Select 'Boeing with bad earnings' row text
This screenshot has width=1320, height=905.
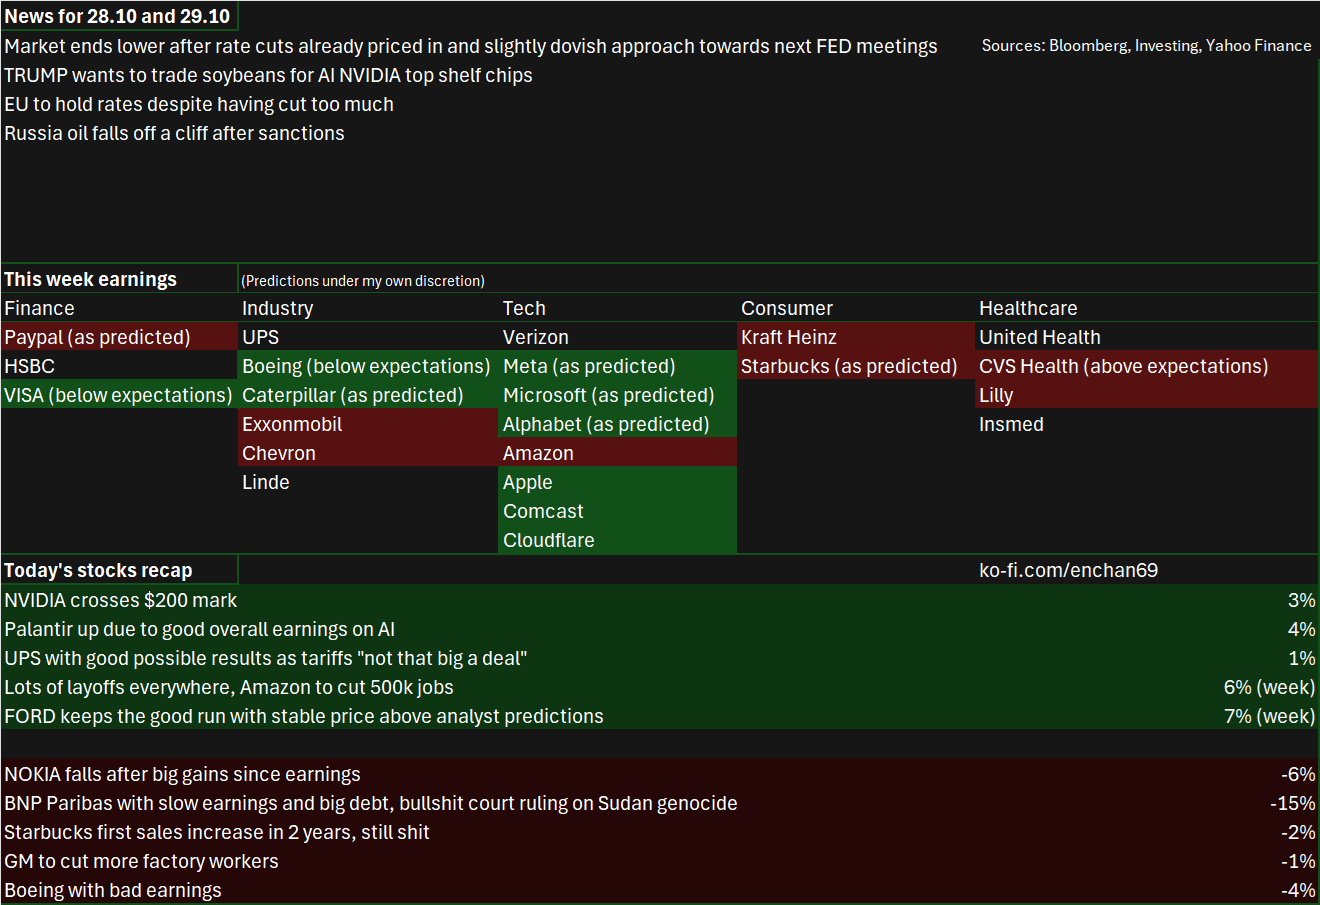click(x=113, y=890)
